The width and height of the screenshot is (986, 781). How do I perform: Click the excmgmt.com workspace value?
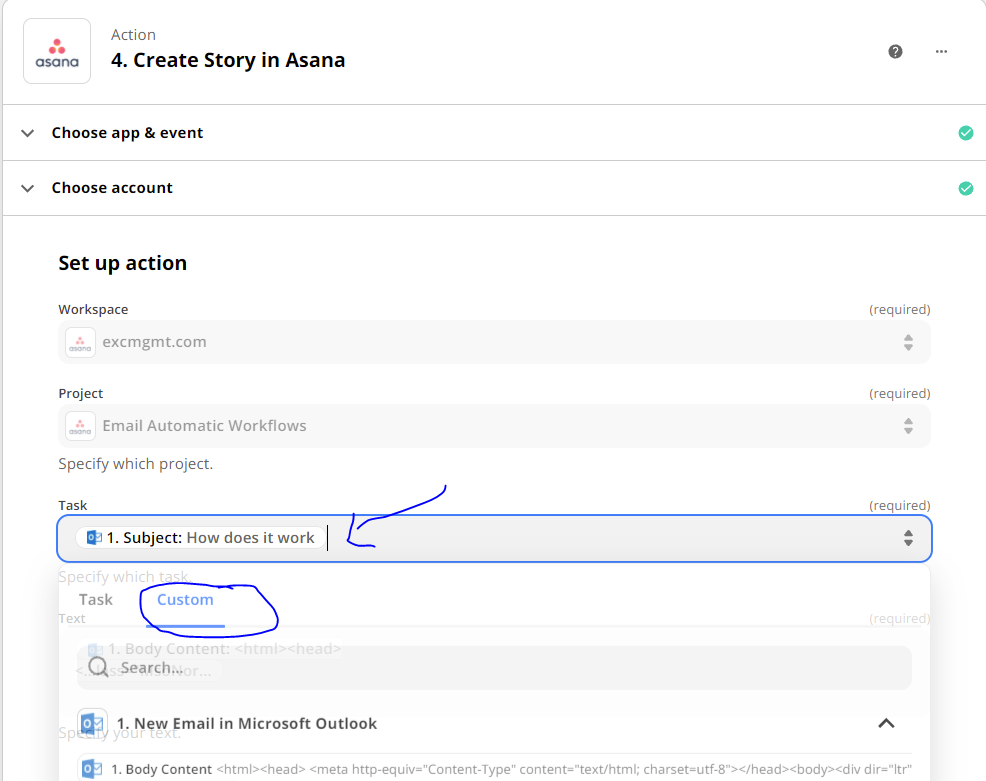(x=154, y=342)
